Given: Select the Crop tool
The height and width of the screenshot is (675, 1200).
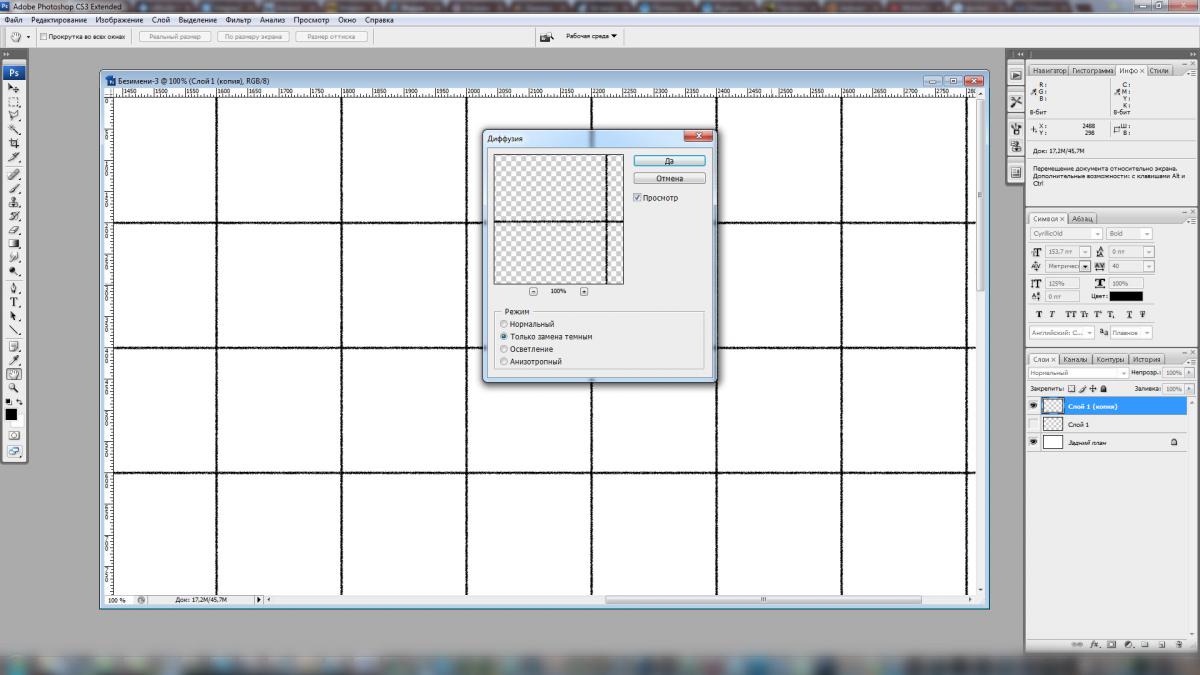Looking at the screenshot, I should coord(14,144).
